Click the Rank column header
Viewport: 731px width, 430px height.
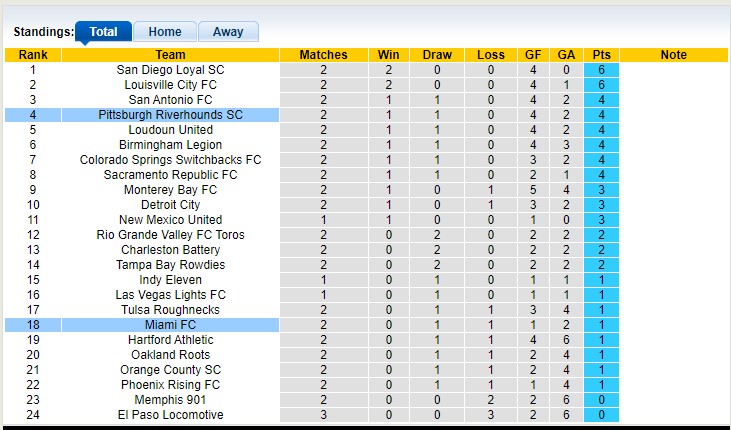pyautogui.click(x=33, y=55)
